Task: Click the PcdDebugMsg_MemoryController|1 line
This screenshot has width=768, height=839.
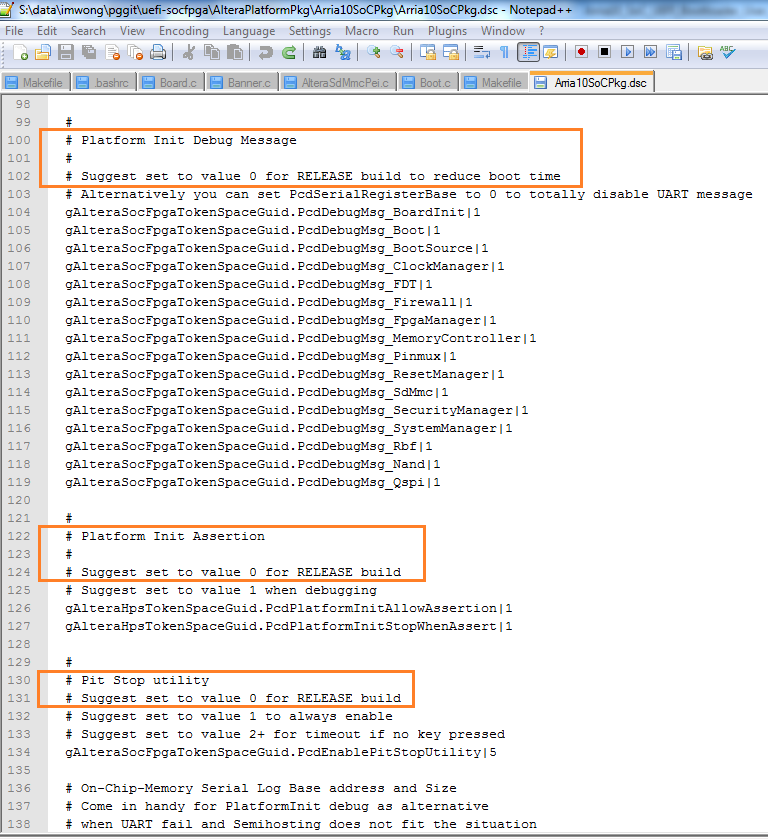Action: click(x=301, y=338)
